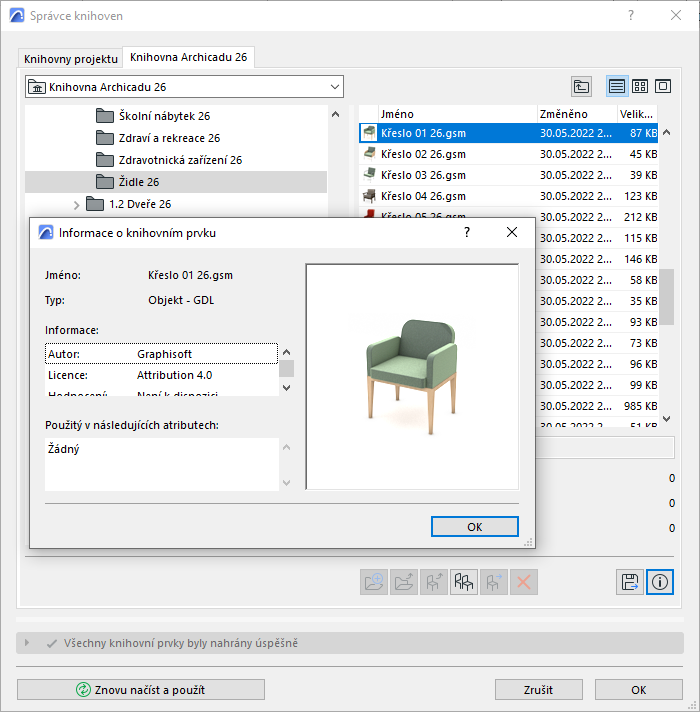Screen dimensions: 700x712
Task: Click OK in the info dialog
Action: 475,527
